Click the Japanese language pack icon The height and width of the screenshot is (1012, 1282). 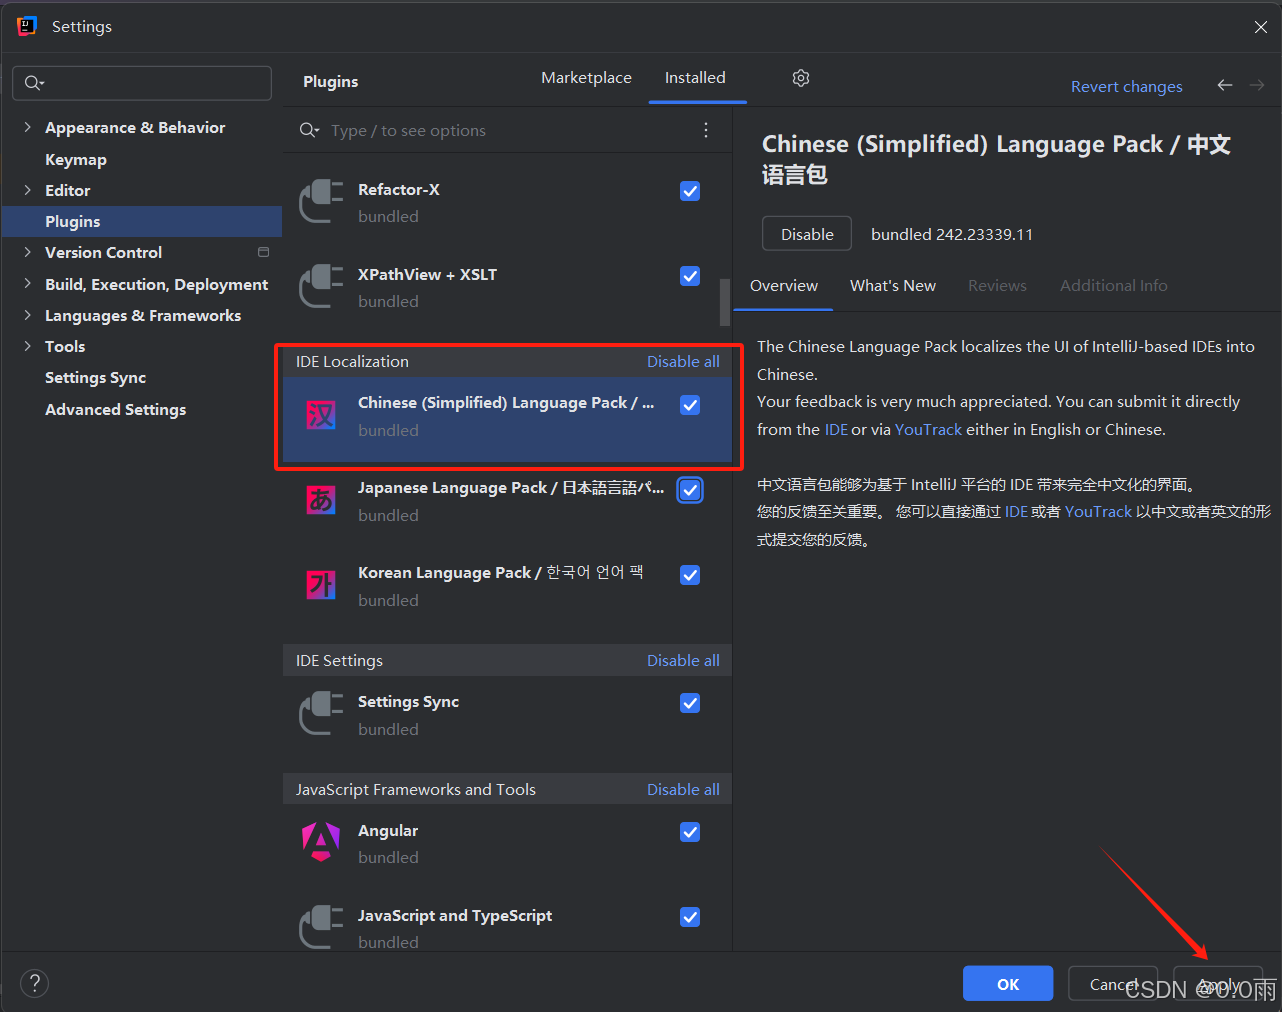[x=321, y=501]
